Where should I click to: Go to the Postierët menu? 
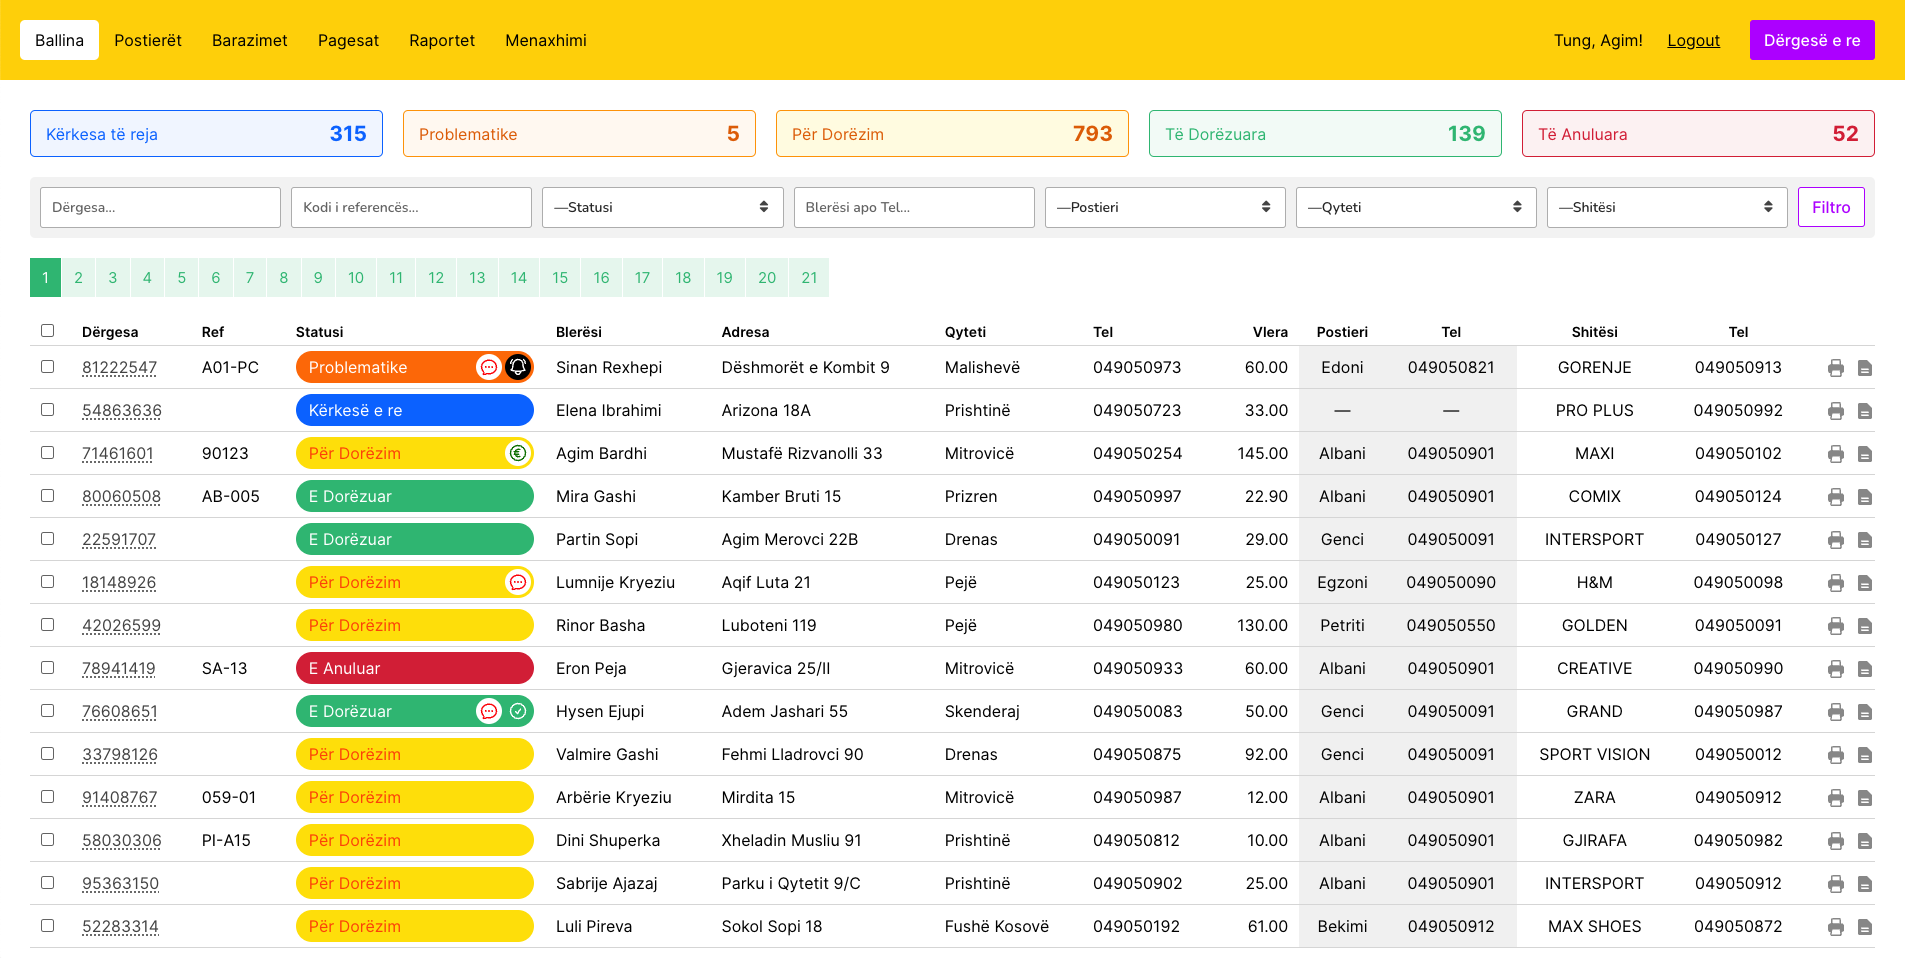click(148, 40)
